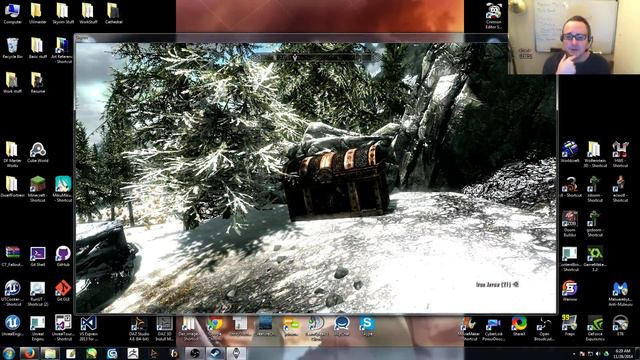Screen dimensions: 640x360
Task: Click the volume tray icon
Action: tap(598, 353)
